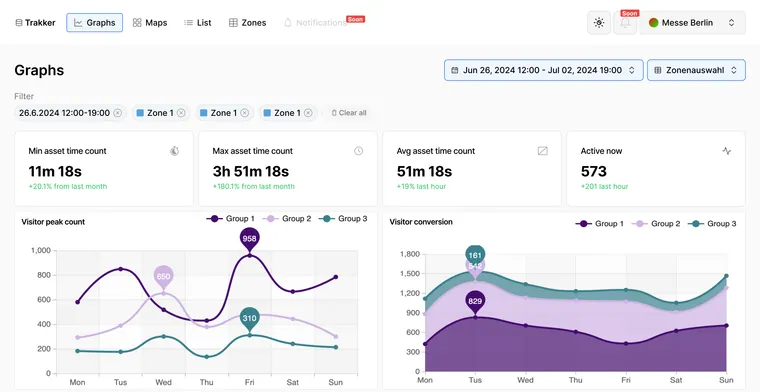Image resolution: width=760 pixels, height=392 pixels.
Task: Click the four-squares icon in Maps tab
Action: [x=137, y=23]
